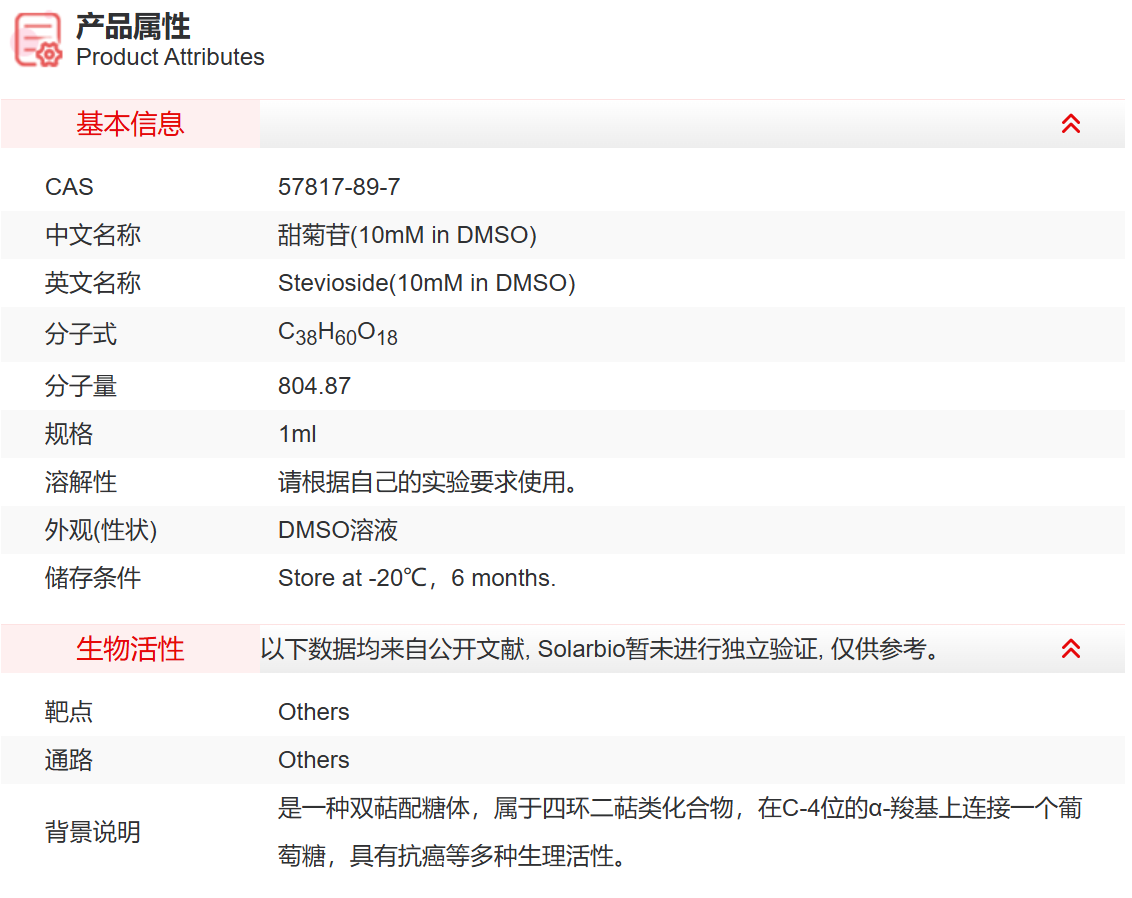Click the 溶解性 row label
This screenshot has height=898, width=1132.
81,482
